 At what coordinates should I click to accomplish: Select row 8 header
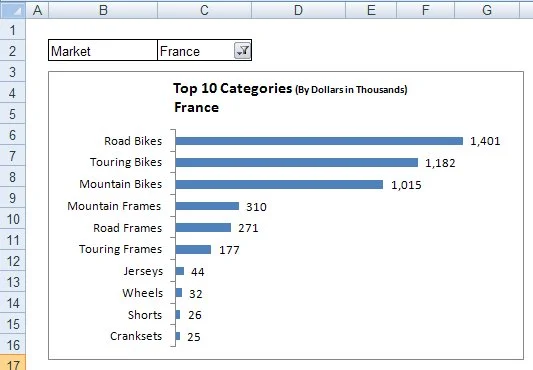[x=13, y=177]
